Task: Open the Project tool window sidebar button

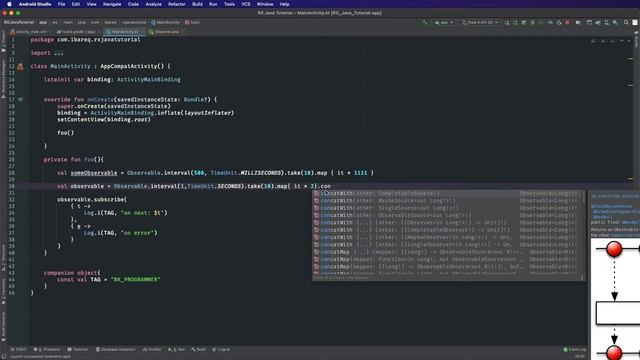Action: click(3, 41)
